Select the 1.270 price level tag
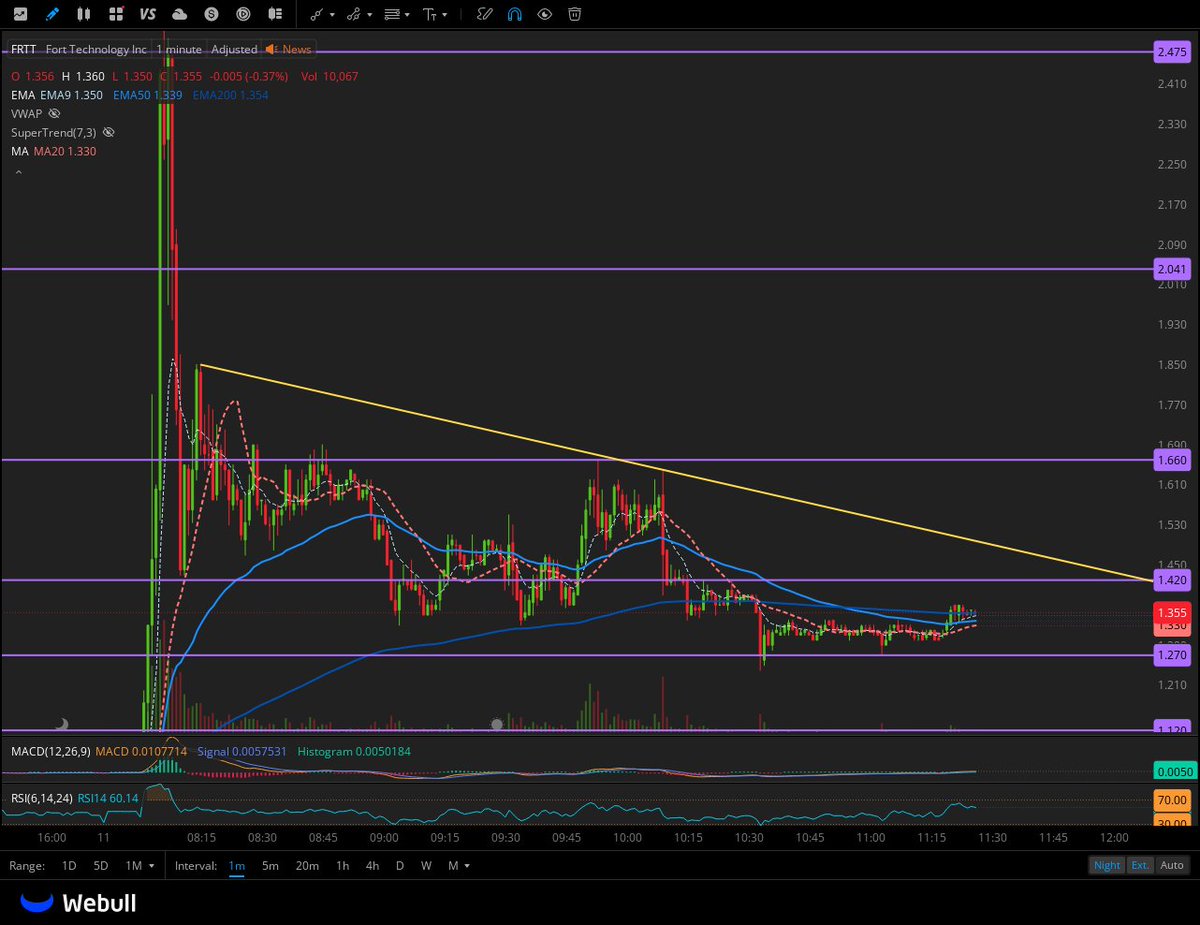The image size is (1200, 925). pyautogui.click(x=1171, y=655)
